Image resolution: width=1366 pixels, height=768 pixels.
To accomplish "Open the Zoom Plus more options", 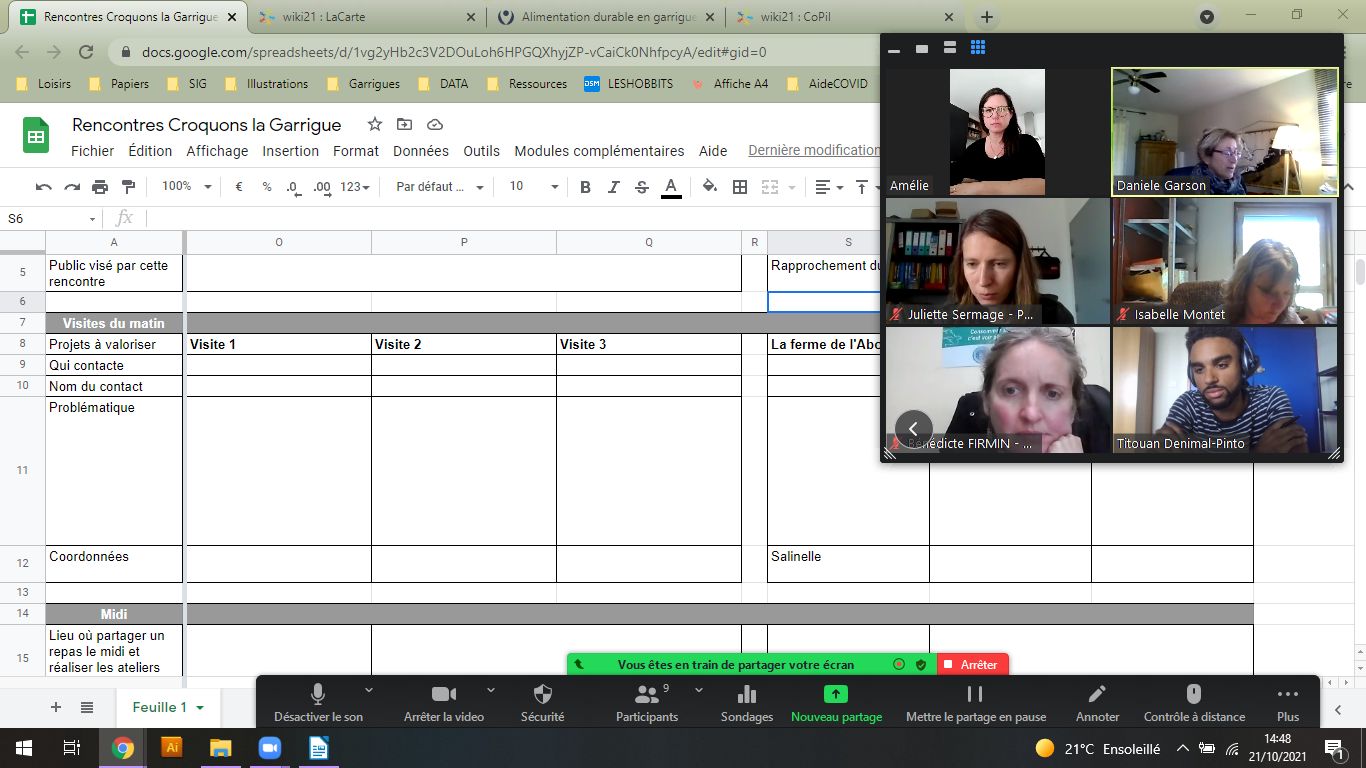I will click(x=1288, y=703).
